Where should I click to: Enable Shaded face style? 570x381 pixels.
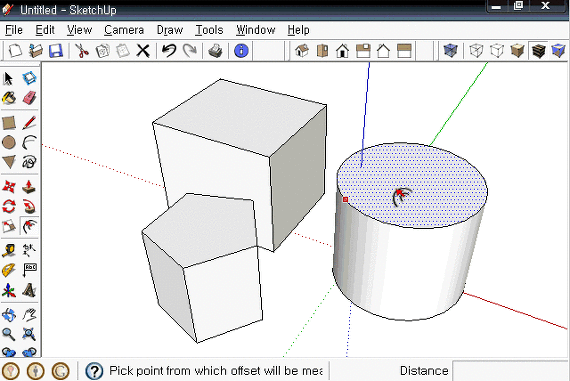click(517, 51)
